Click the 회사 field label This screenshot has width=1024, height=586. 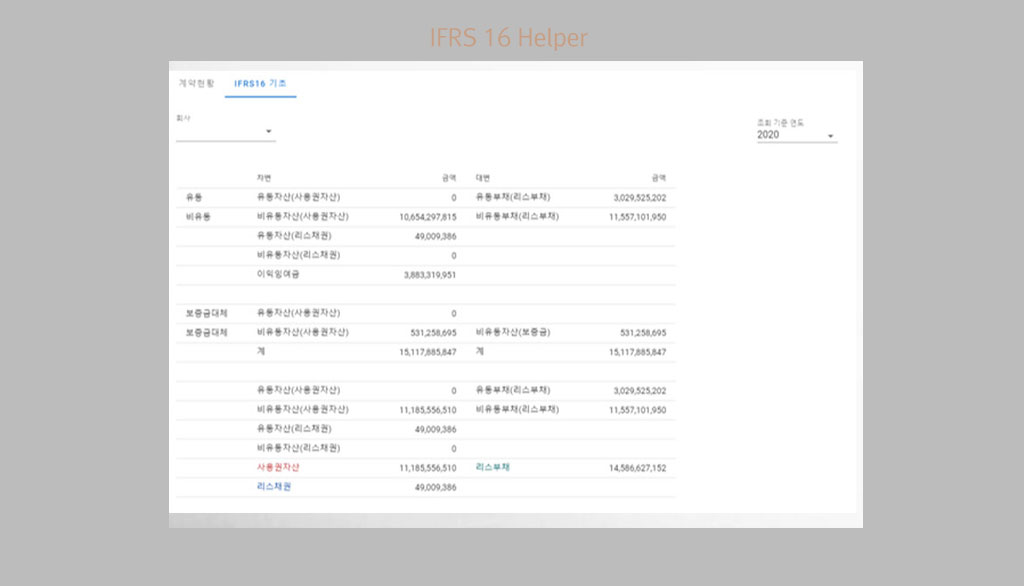pyautogui.click(x=183, y=118)
